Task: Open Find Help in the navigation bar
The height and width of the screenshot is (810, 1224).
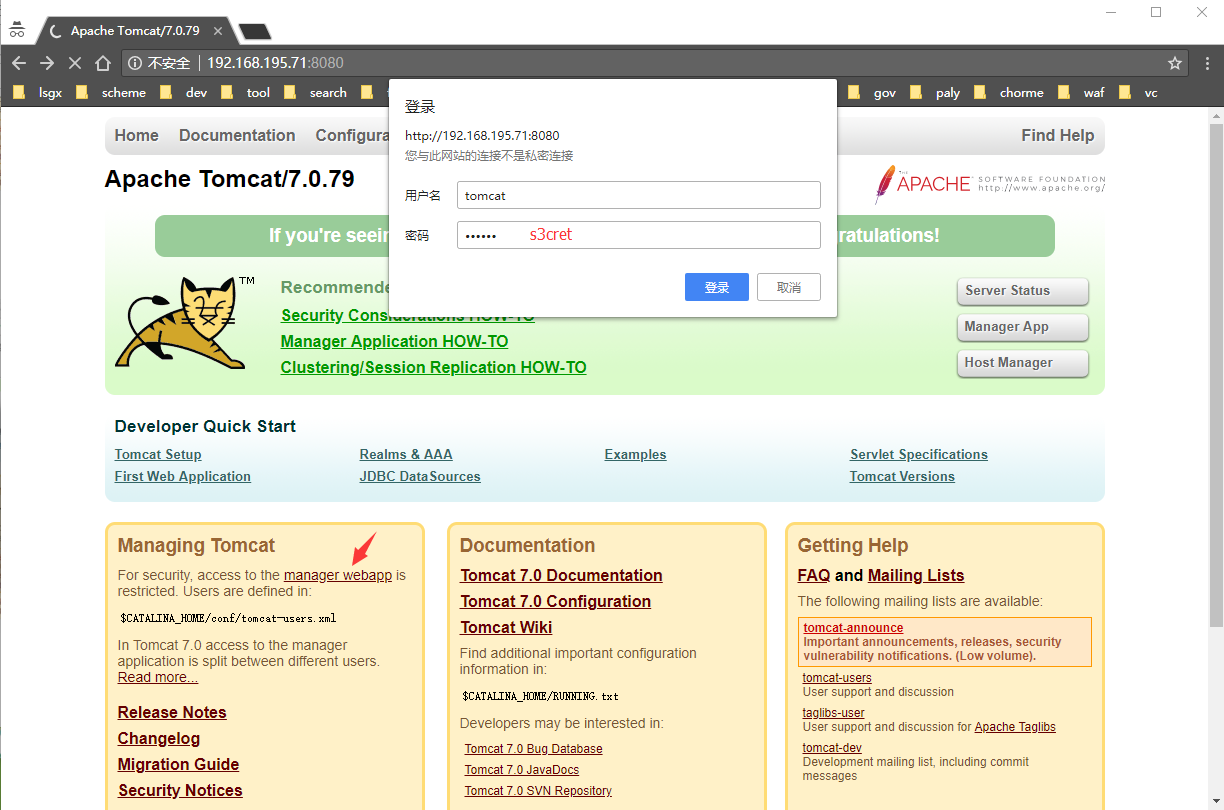Action: pos(1057,135)
